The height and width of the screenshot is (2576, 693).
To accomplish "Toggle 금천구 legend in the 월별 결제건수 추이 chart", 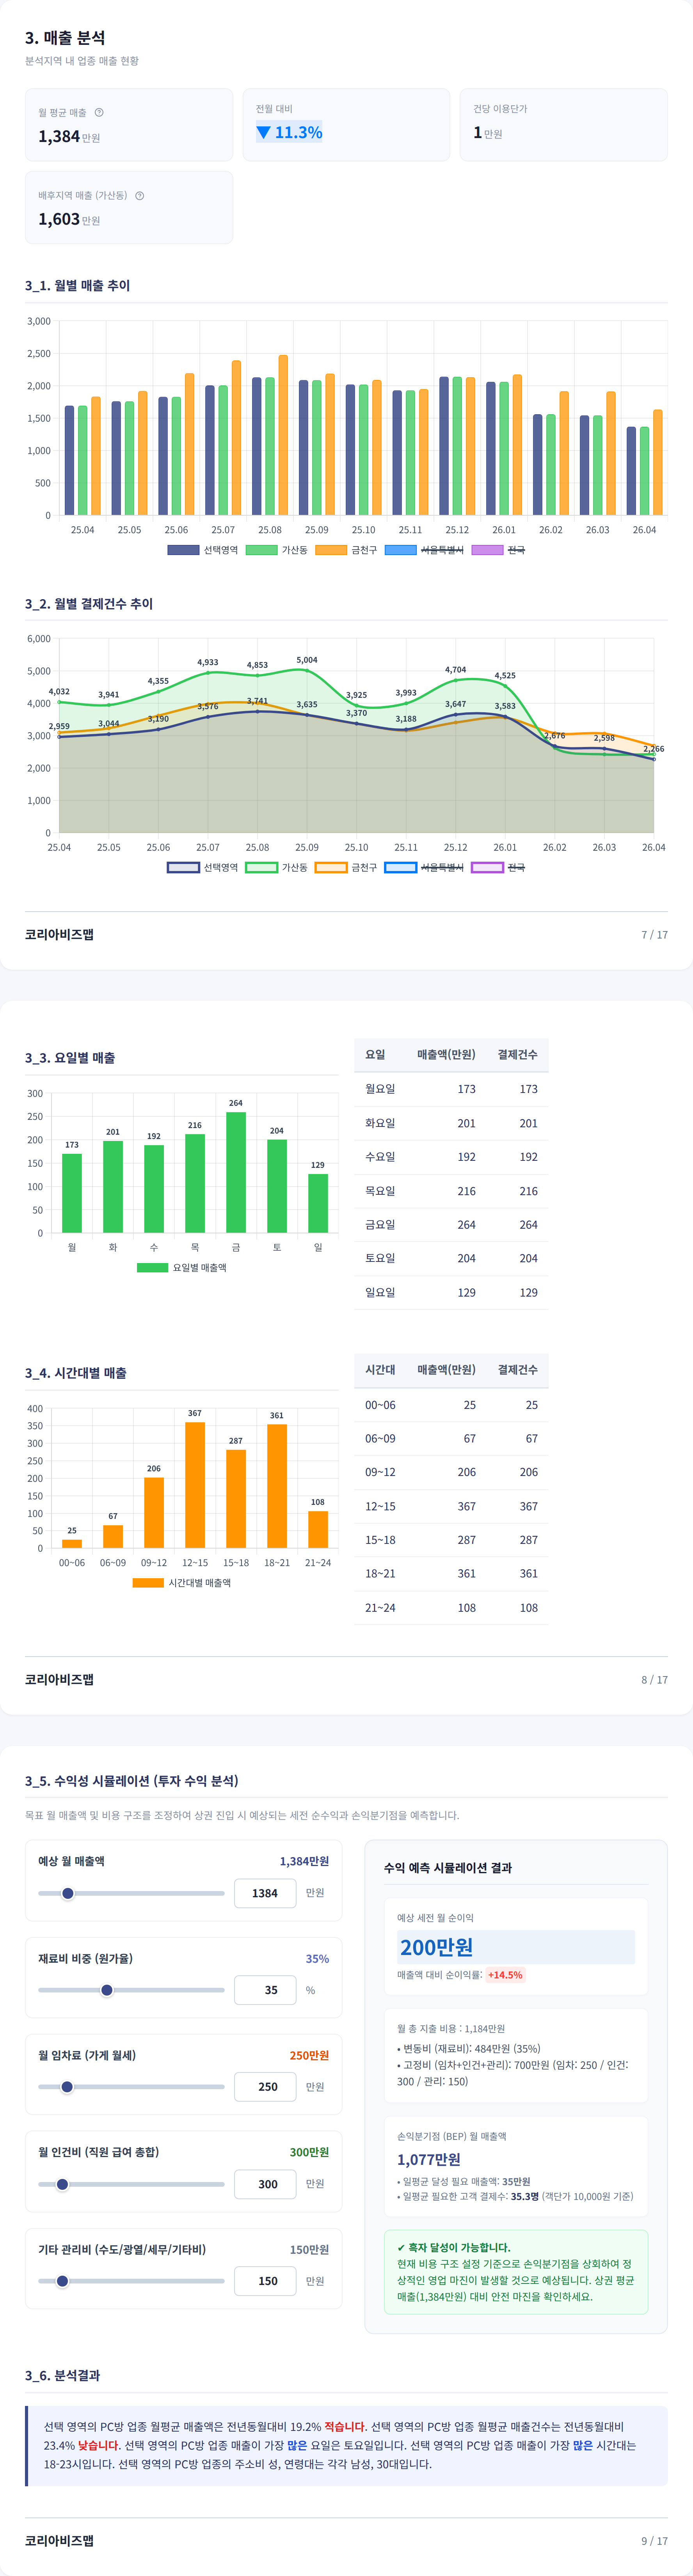I will (x=346, y=867).
